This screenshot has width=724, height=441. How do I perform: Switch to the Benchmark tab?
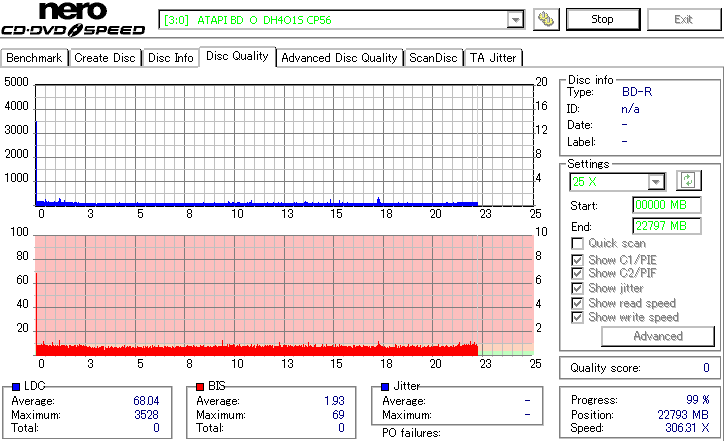[34, 58]
